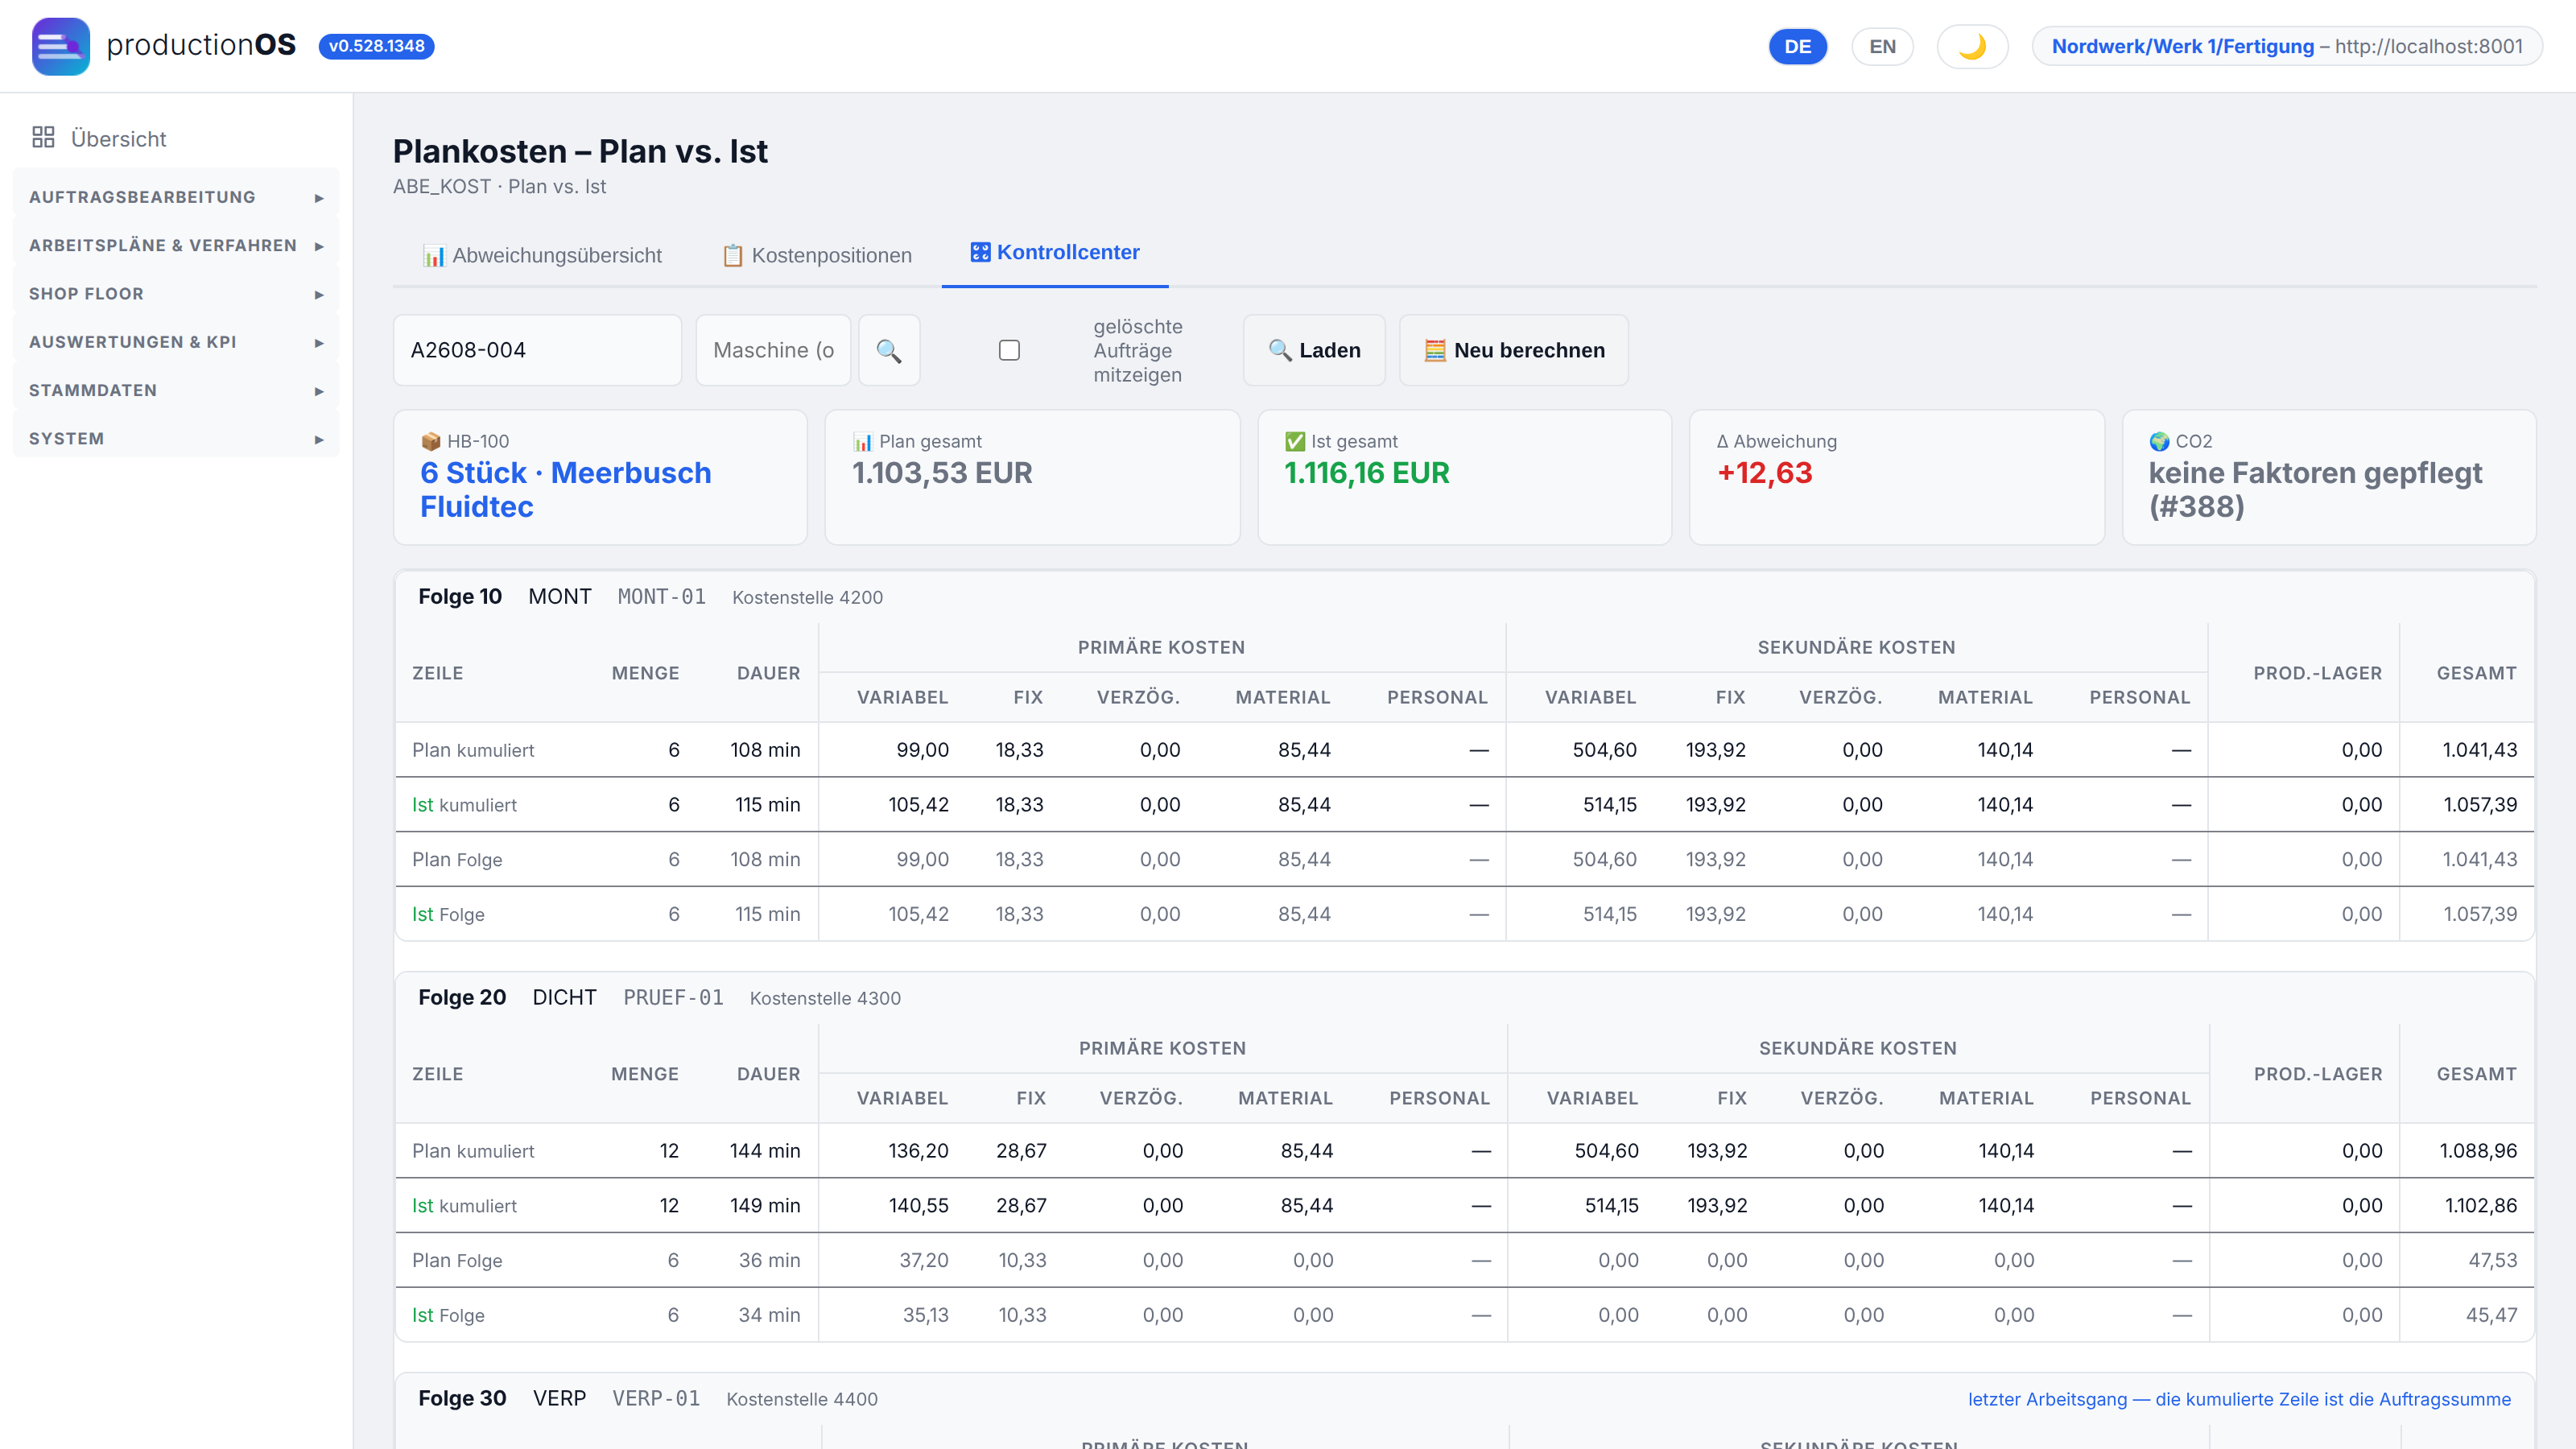Open Nordwerk/Werk 1/Fertigung location selector
This screenshot has height=1449, width=2576.
2287,46
